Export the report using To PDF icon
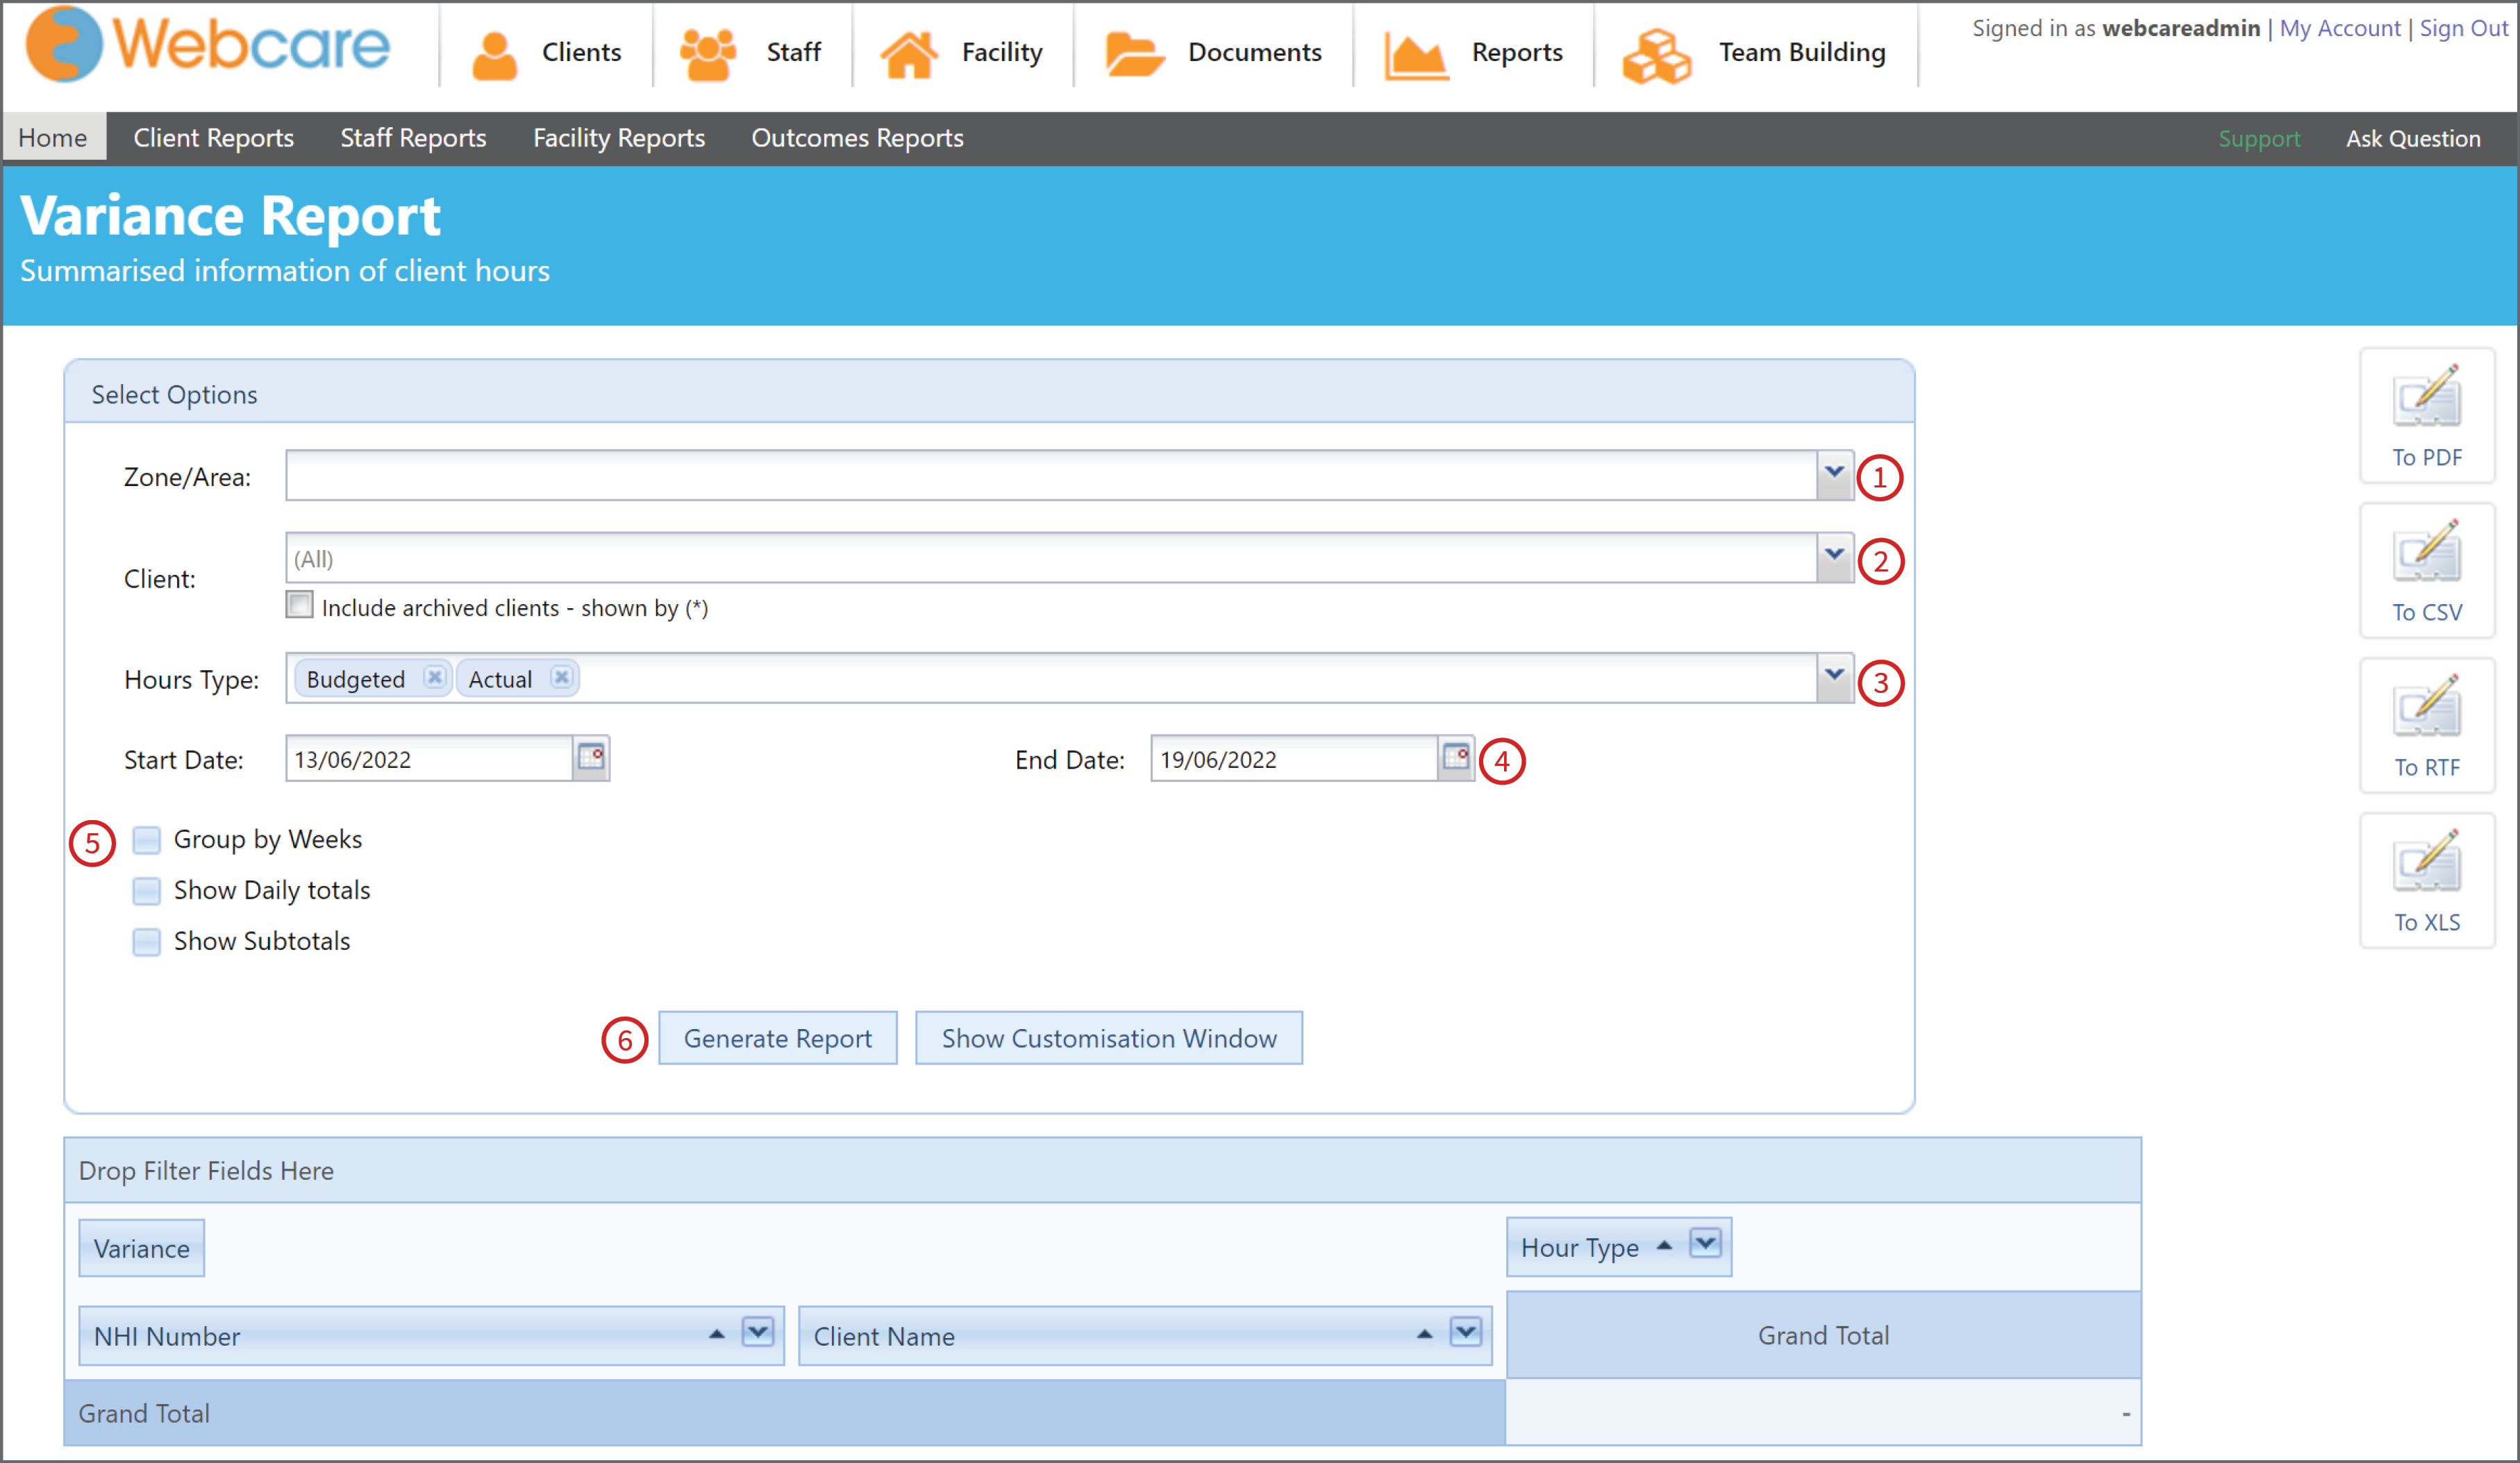Image resolution: width=2520 pixels, height=1463 pixels. pos(2426,415)
